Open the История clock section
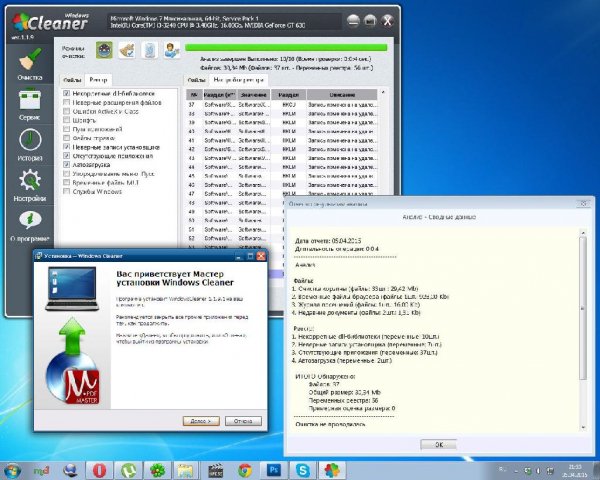This screenshot has width=600, height=480. (29, 145)
